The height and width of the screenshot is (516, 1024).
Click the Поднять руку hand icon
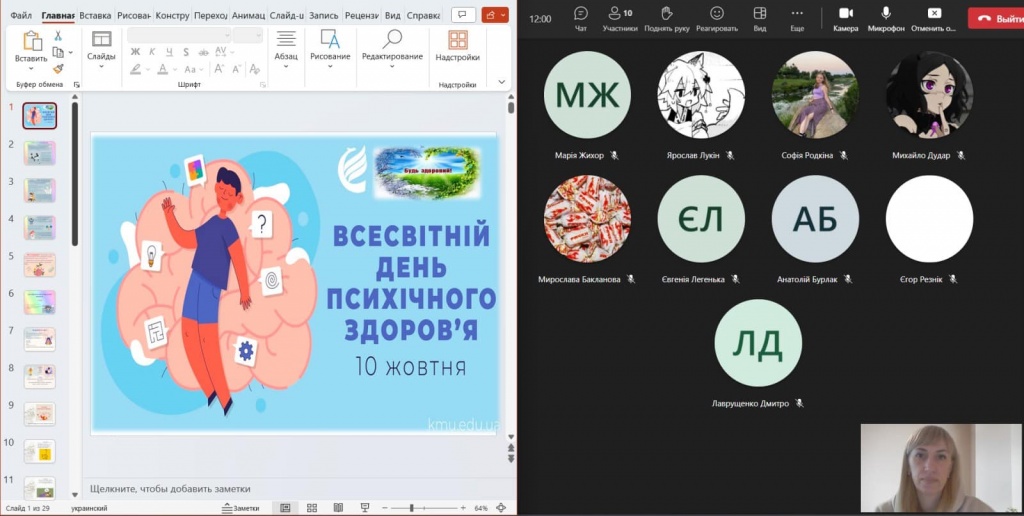[667, 18]
